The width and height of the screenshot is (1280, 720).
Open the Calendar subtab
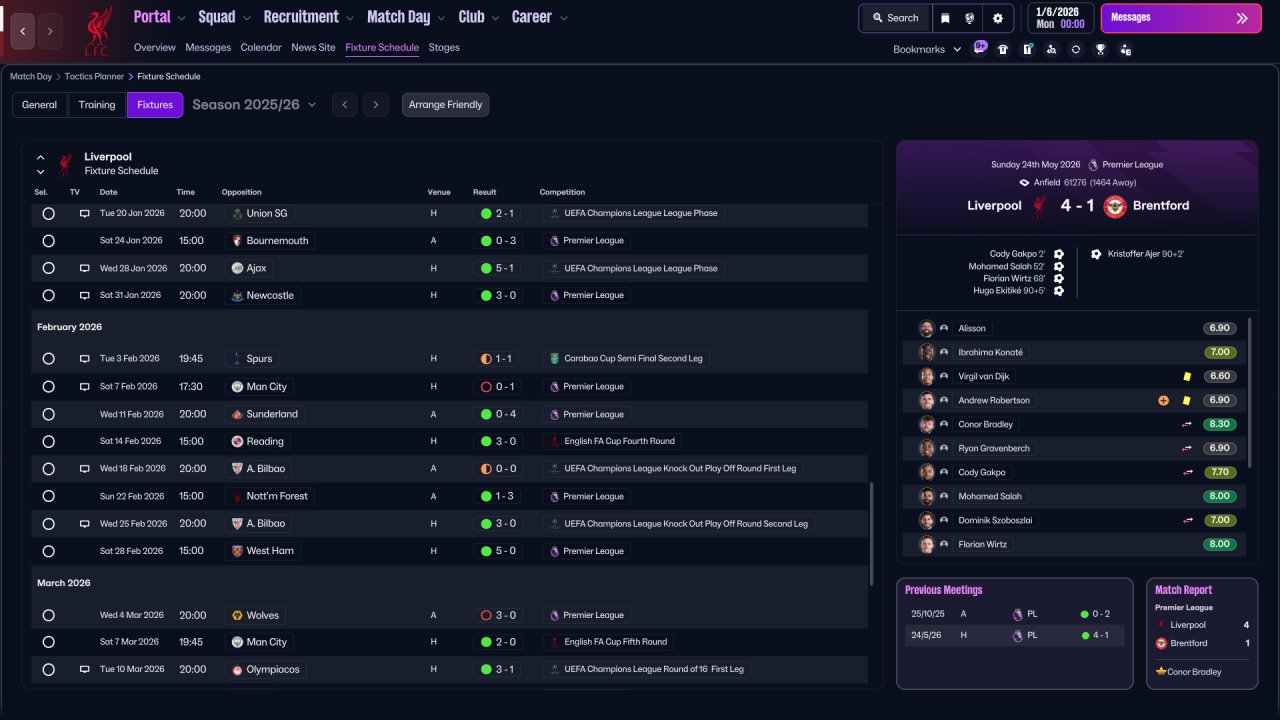261,47
